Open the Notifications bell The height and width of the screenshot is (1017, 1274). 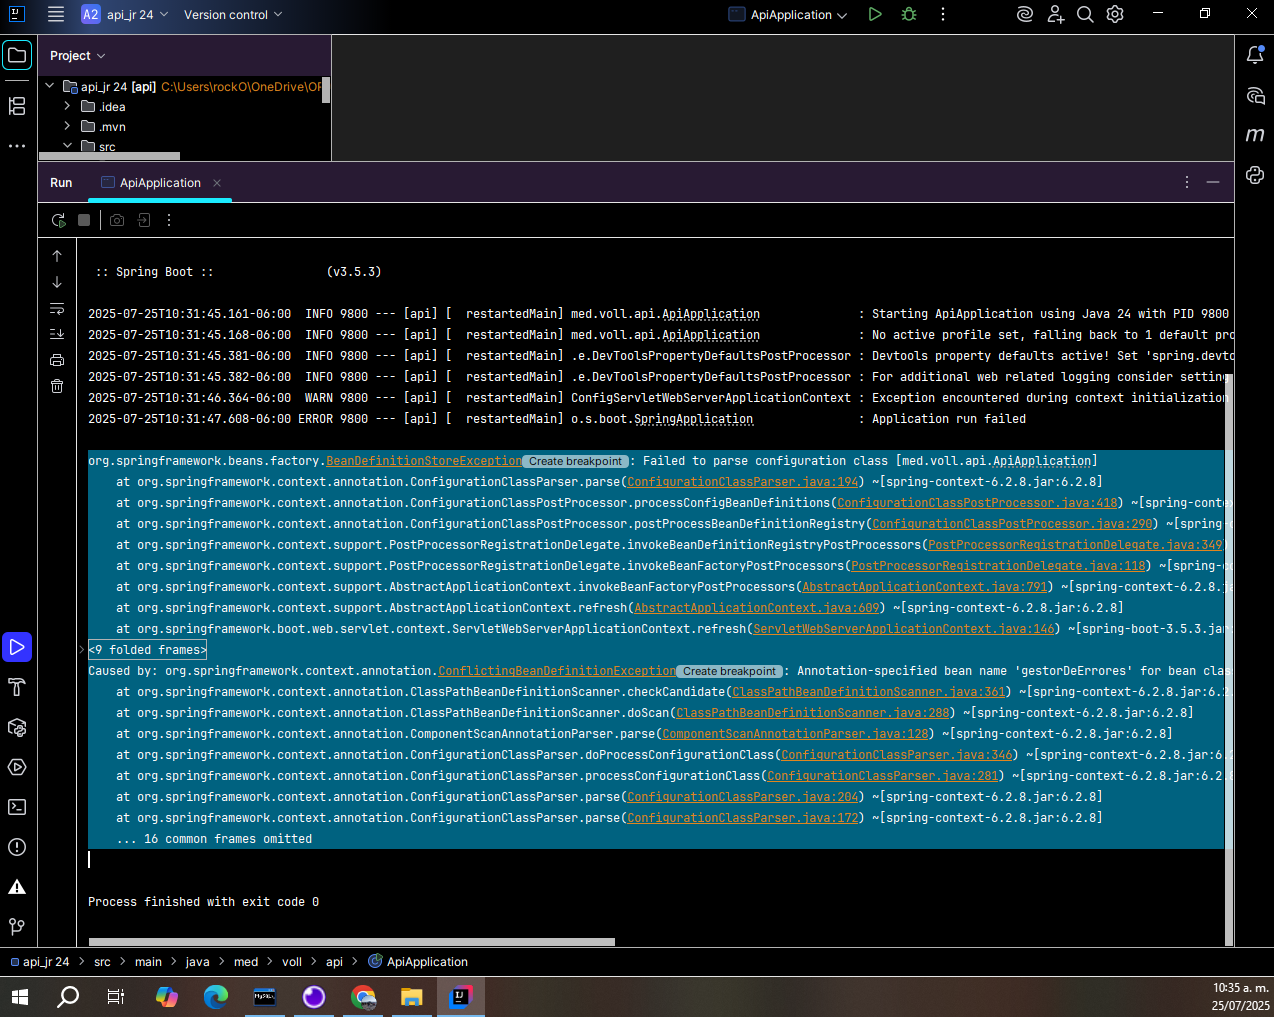coord(1255,55)
